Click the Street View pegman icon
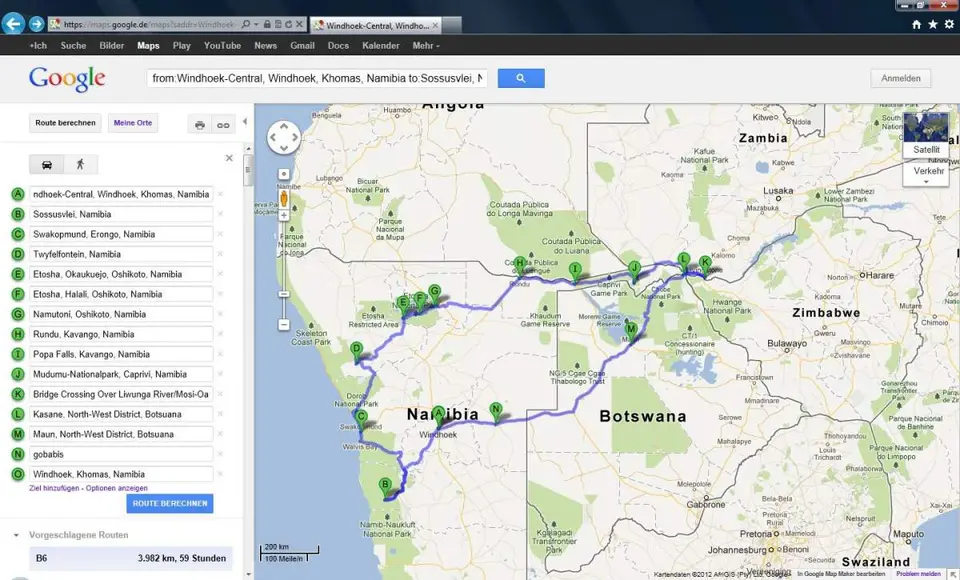 [284, 198]
